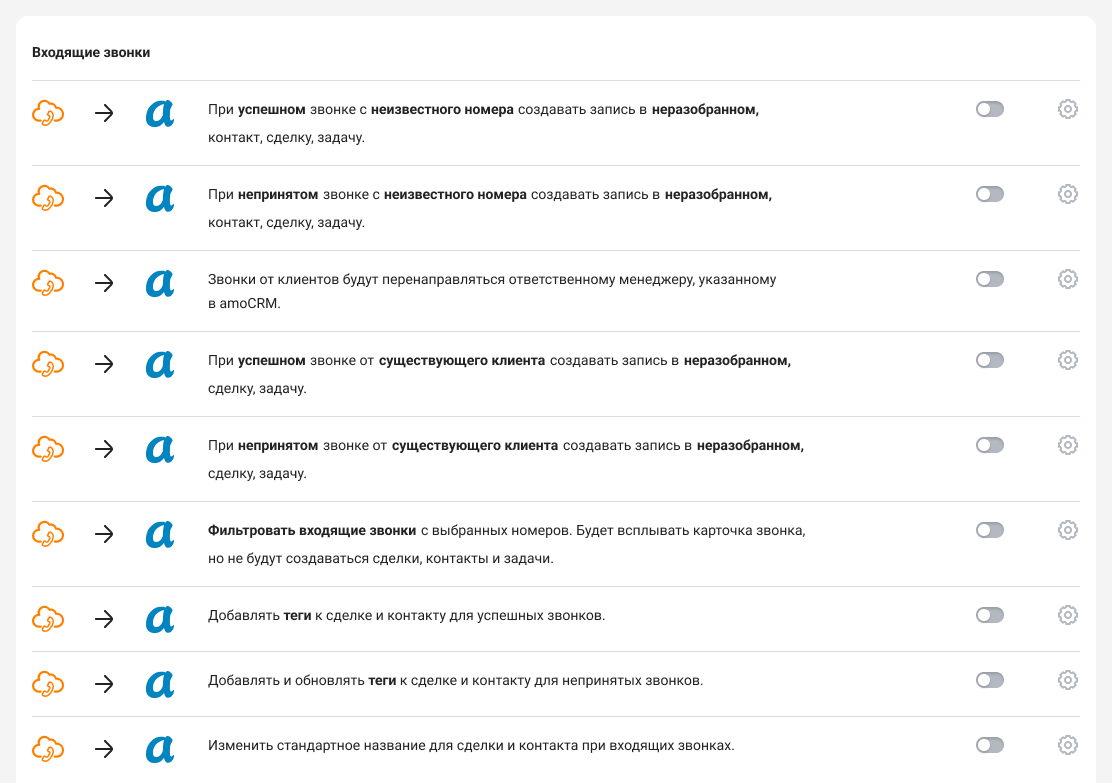Open gear settings for incoming call filter rule
The image size is (1112, 783).
click(1067, 530)
